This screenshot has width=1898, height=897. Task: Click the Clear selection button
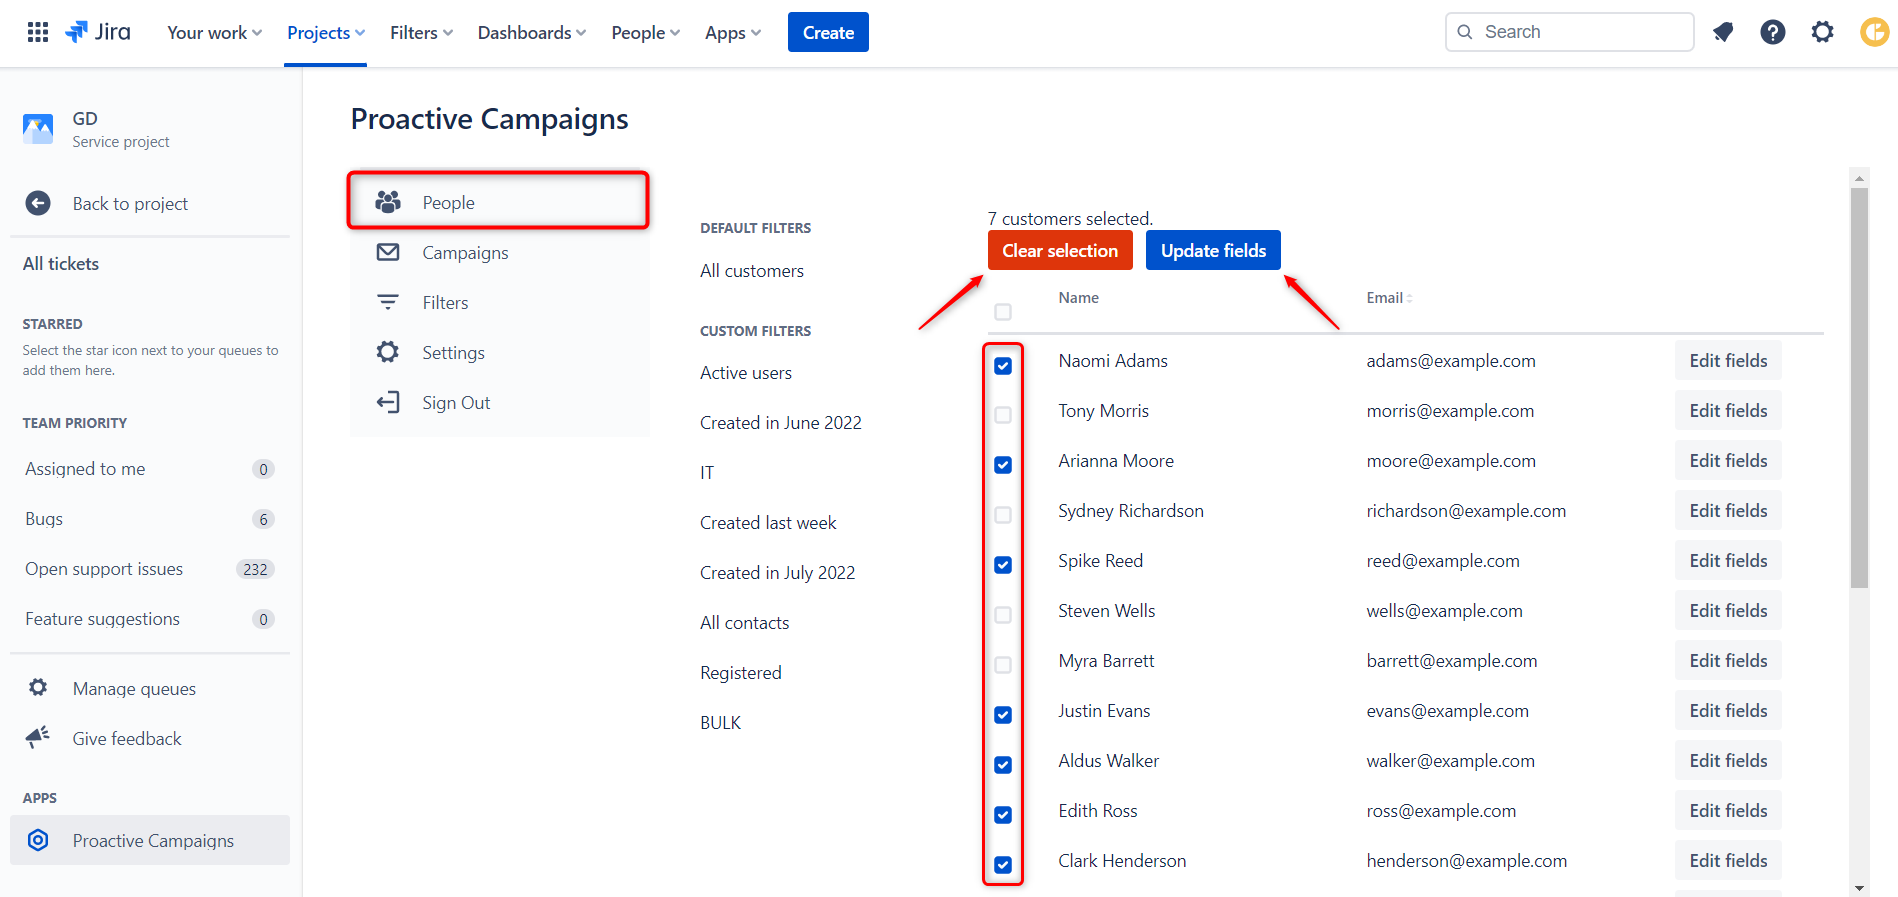(x=1060, y=250)
